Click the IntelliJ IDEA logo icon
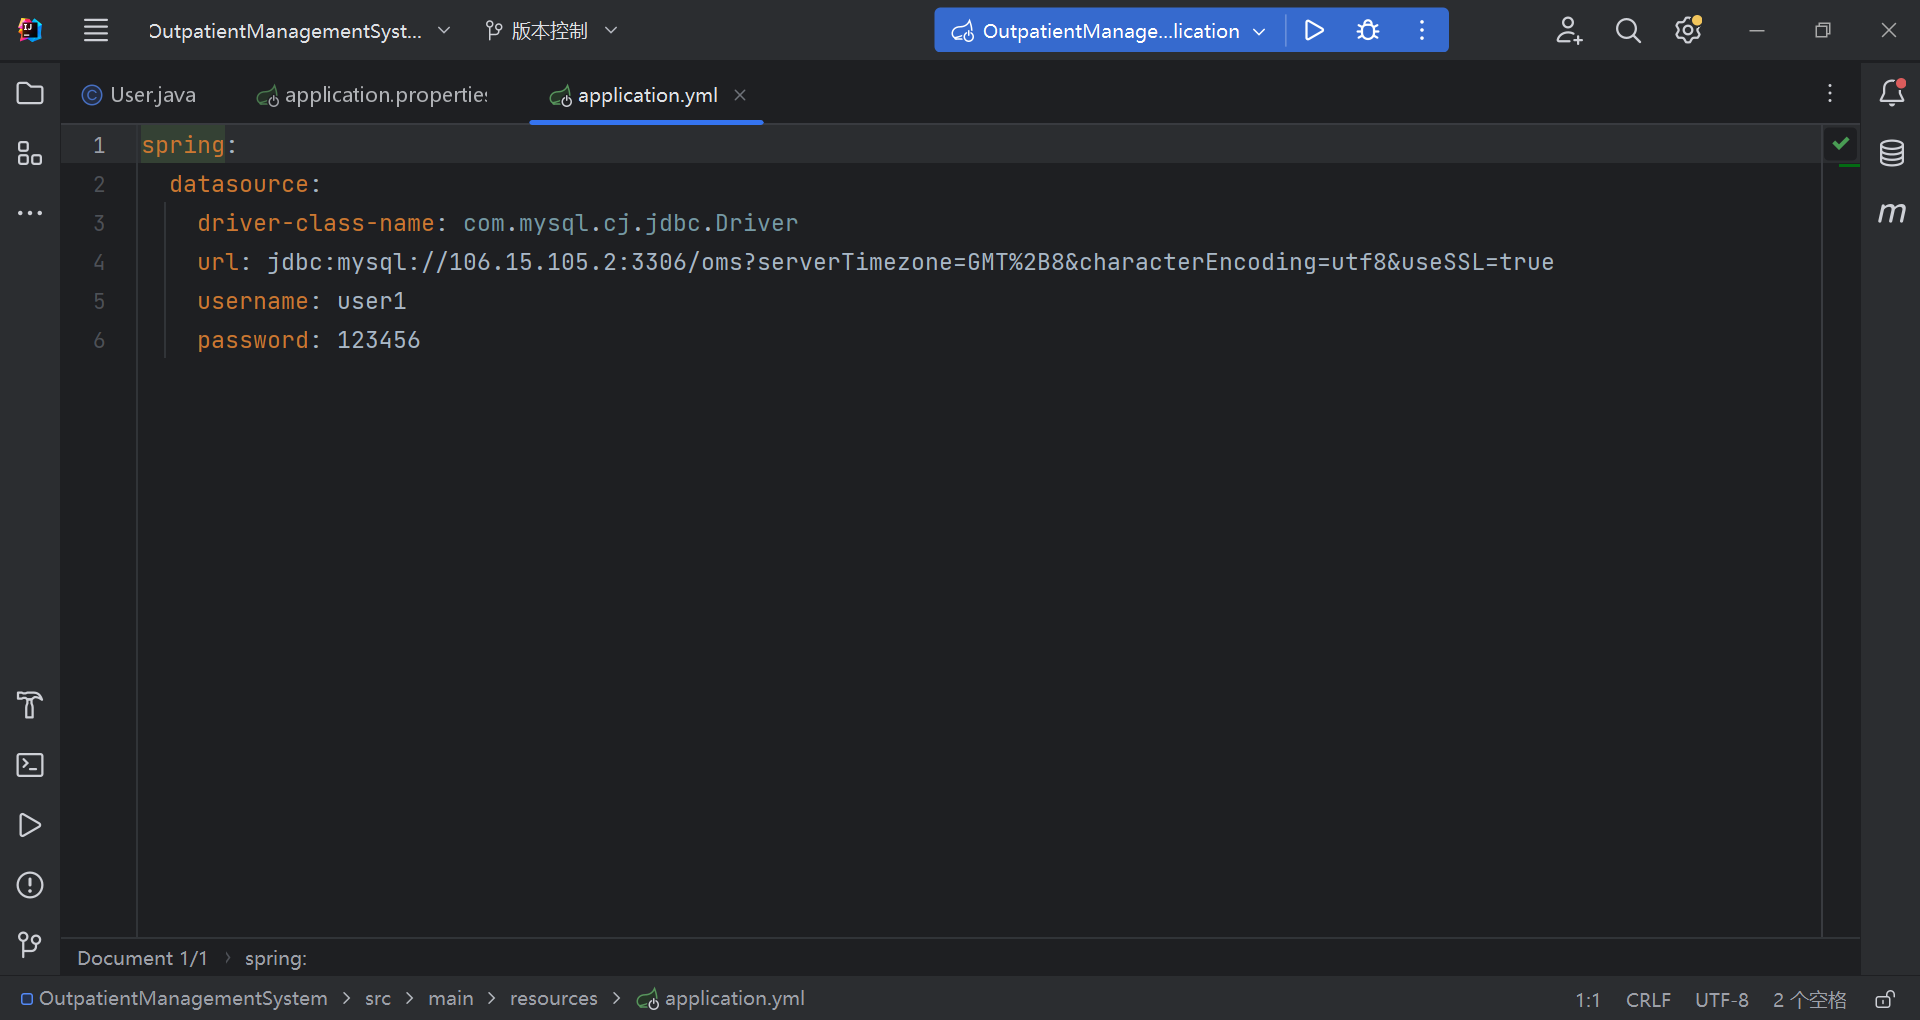Screen dimensions: 1920x1020 coord(30,30)
